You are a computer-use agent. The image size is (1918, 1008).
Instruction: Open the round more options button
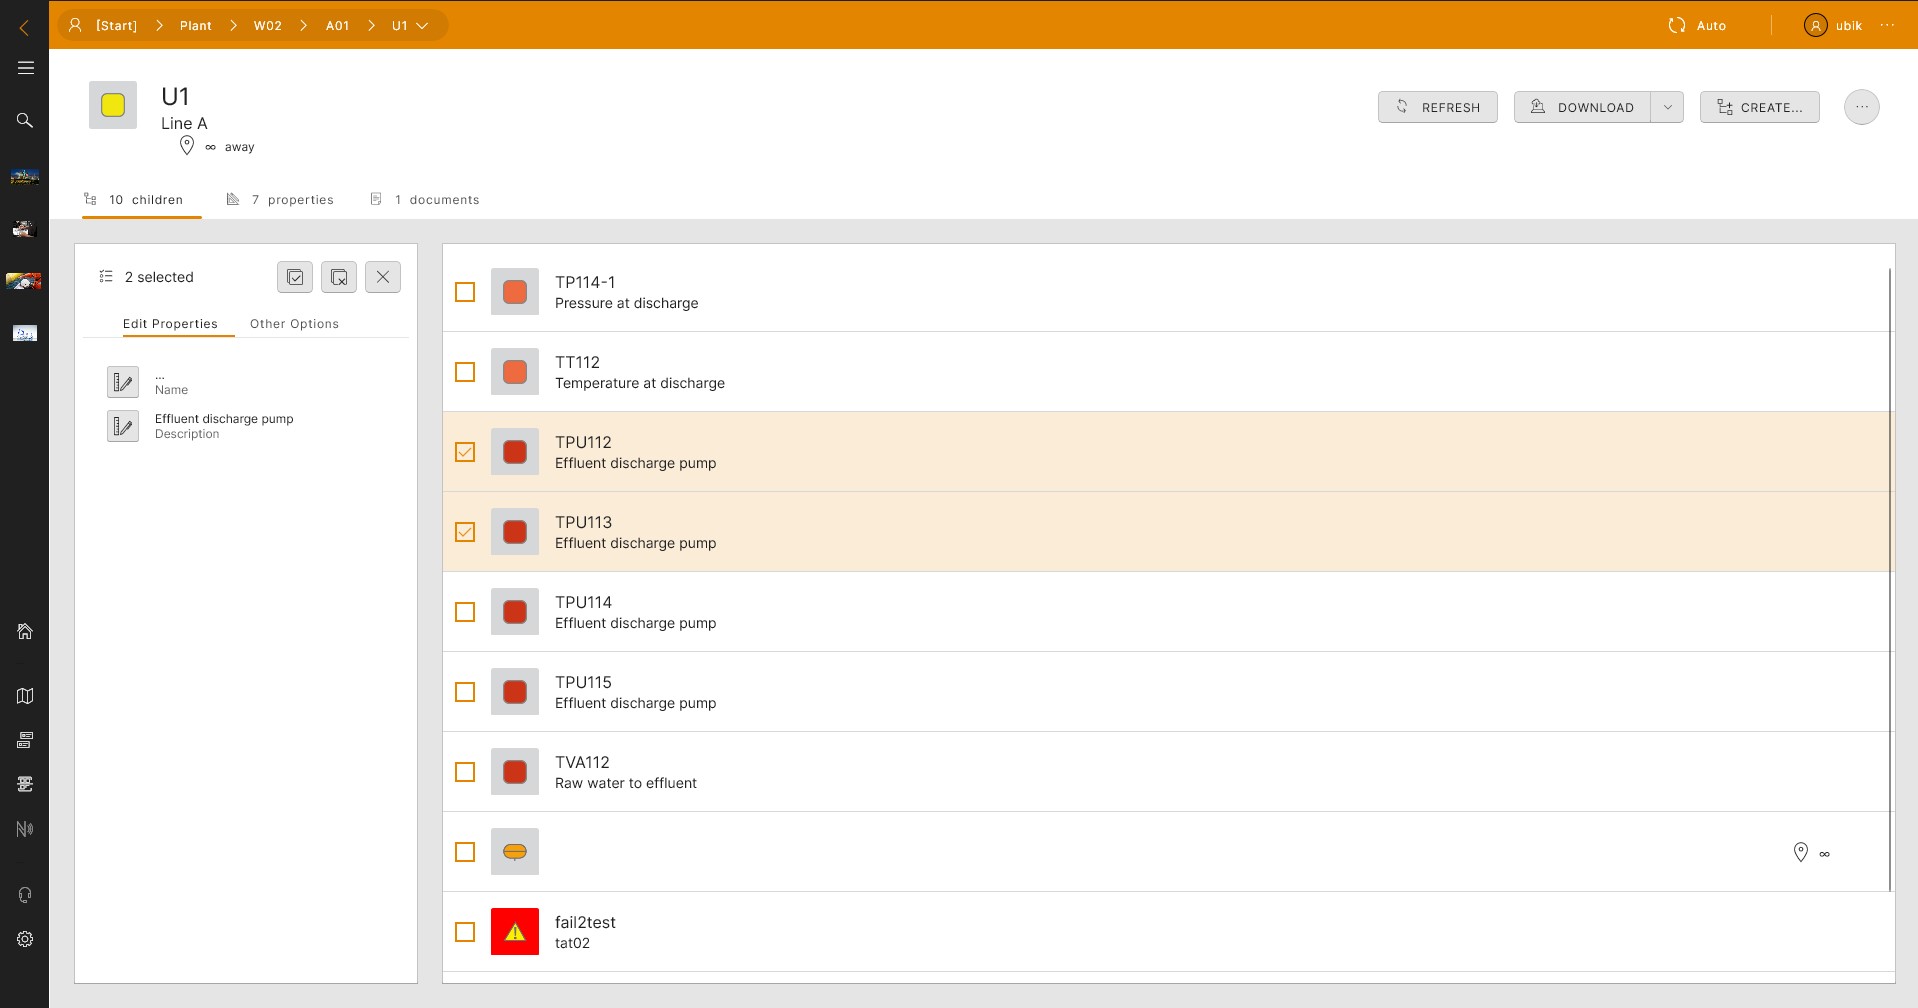click(1861, 107)
